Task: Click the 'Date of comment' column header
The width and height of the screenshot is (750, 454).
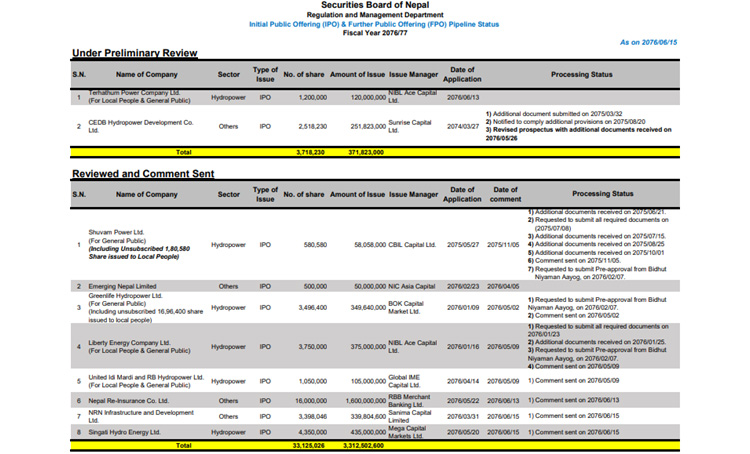Action: [506, 194]
